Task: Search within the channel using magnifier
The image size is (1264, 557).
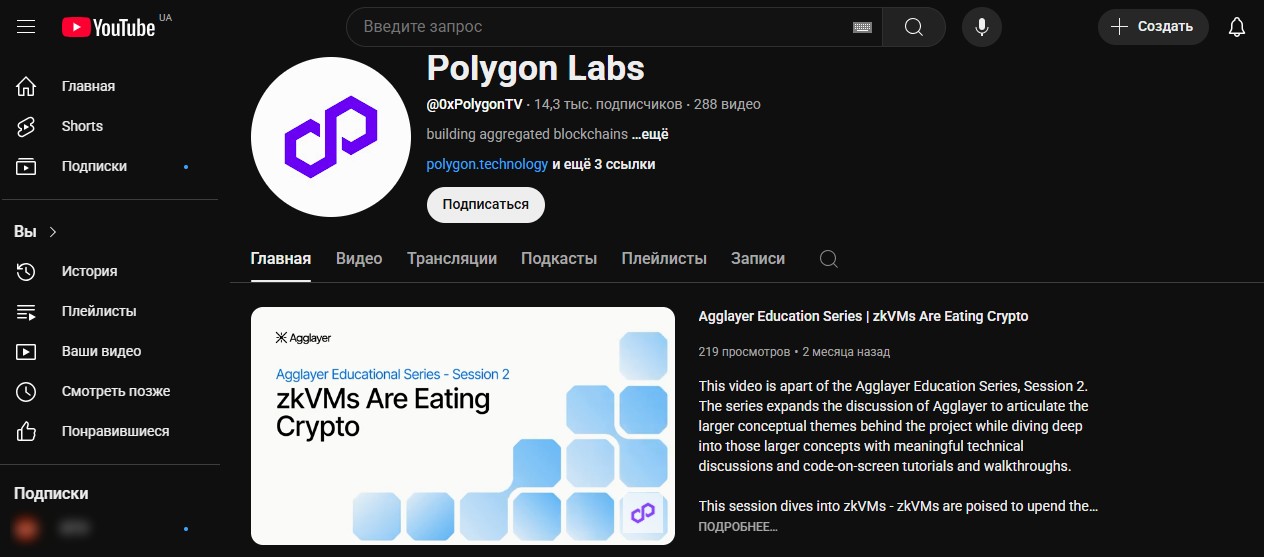Action: point(828,258)
